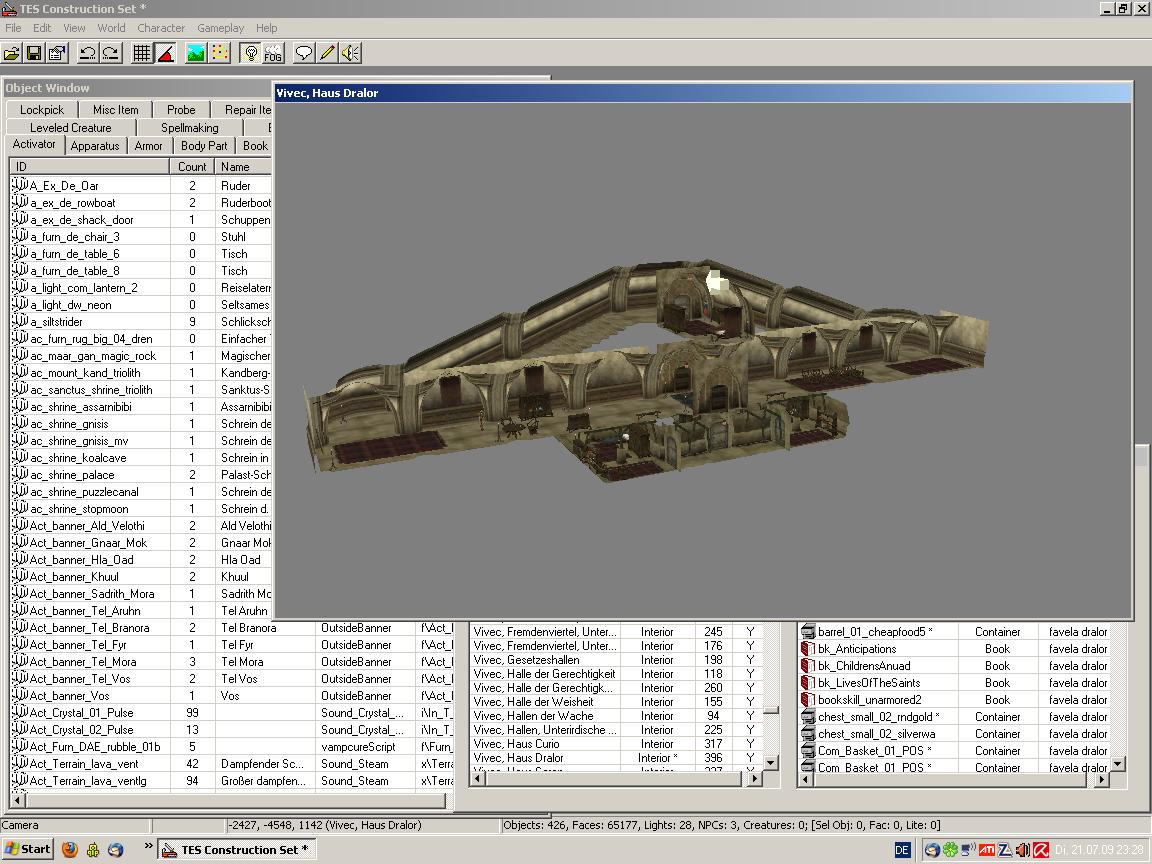
Task: Open the script editor pencil icon
Action: [x=327, y=53]
